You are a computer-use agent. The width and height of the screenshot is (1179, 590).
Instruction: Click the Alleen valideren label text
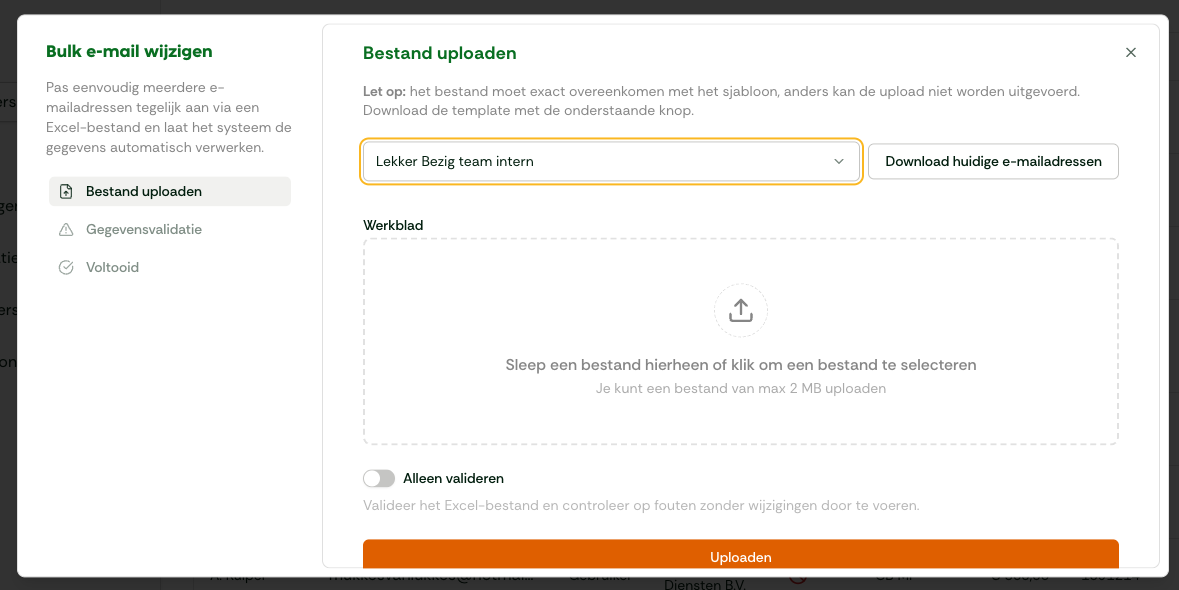453,478
